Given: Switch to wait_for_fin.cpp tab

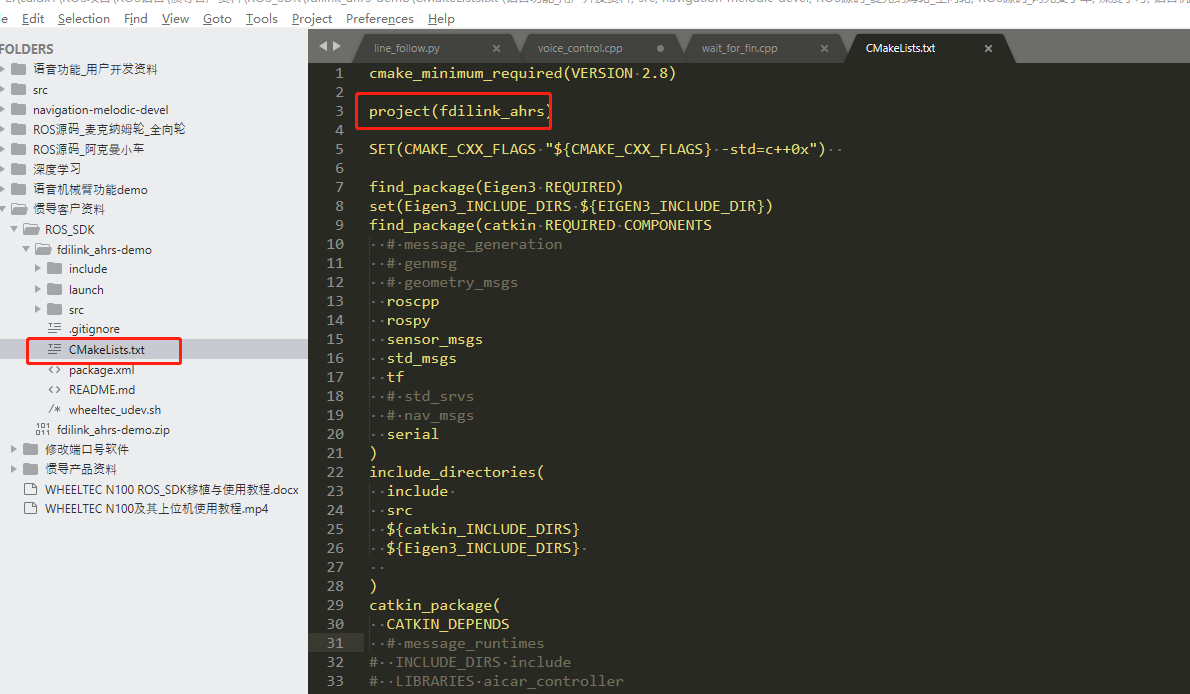Looking at the screenshot, I should tap(739, 48).
